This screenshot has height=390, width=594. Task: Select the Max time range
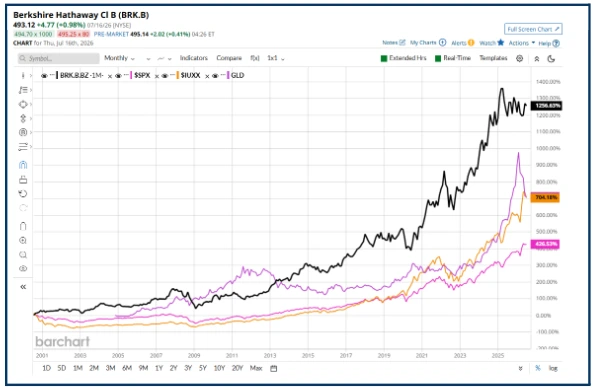click(x=256, y=368)
